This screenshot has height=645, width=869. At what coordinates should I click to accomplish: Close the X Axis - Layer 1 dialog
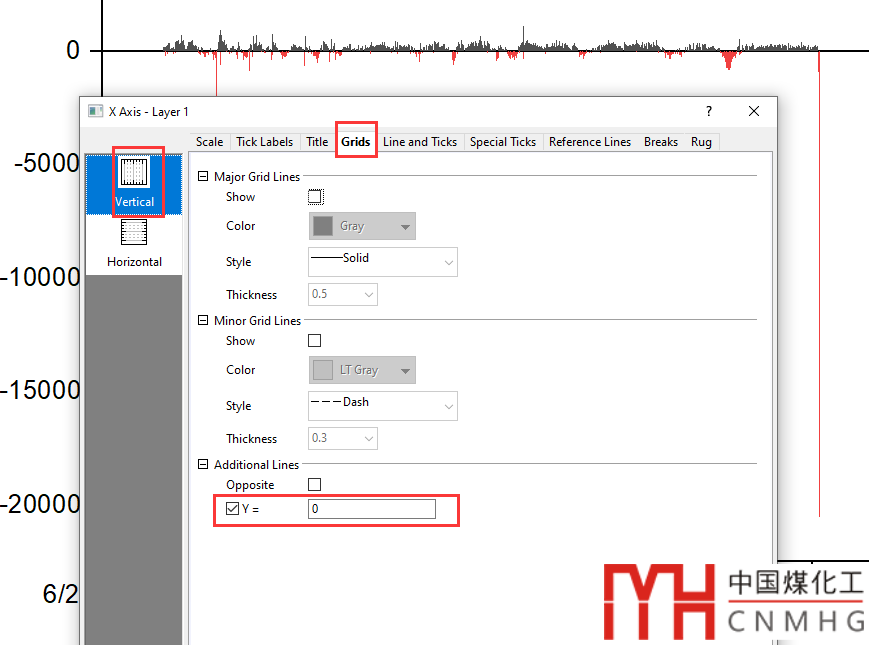pos(754,111)
